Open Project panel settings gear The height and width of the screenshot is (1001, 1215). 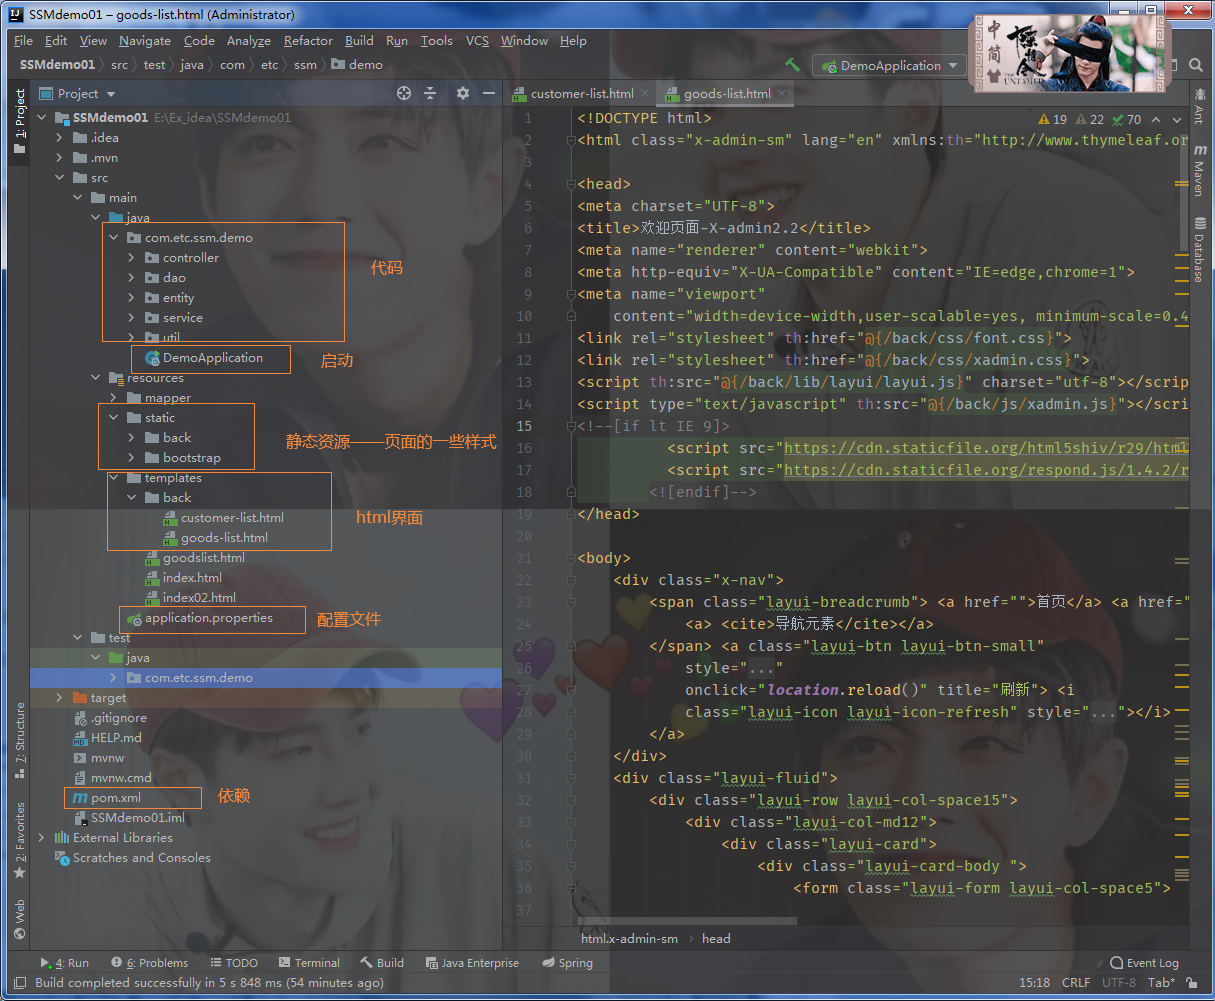[462, 93]
